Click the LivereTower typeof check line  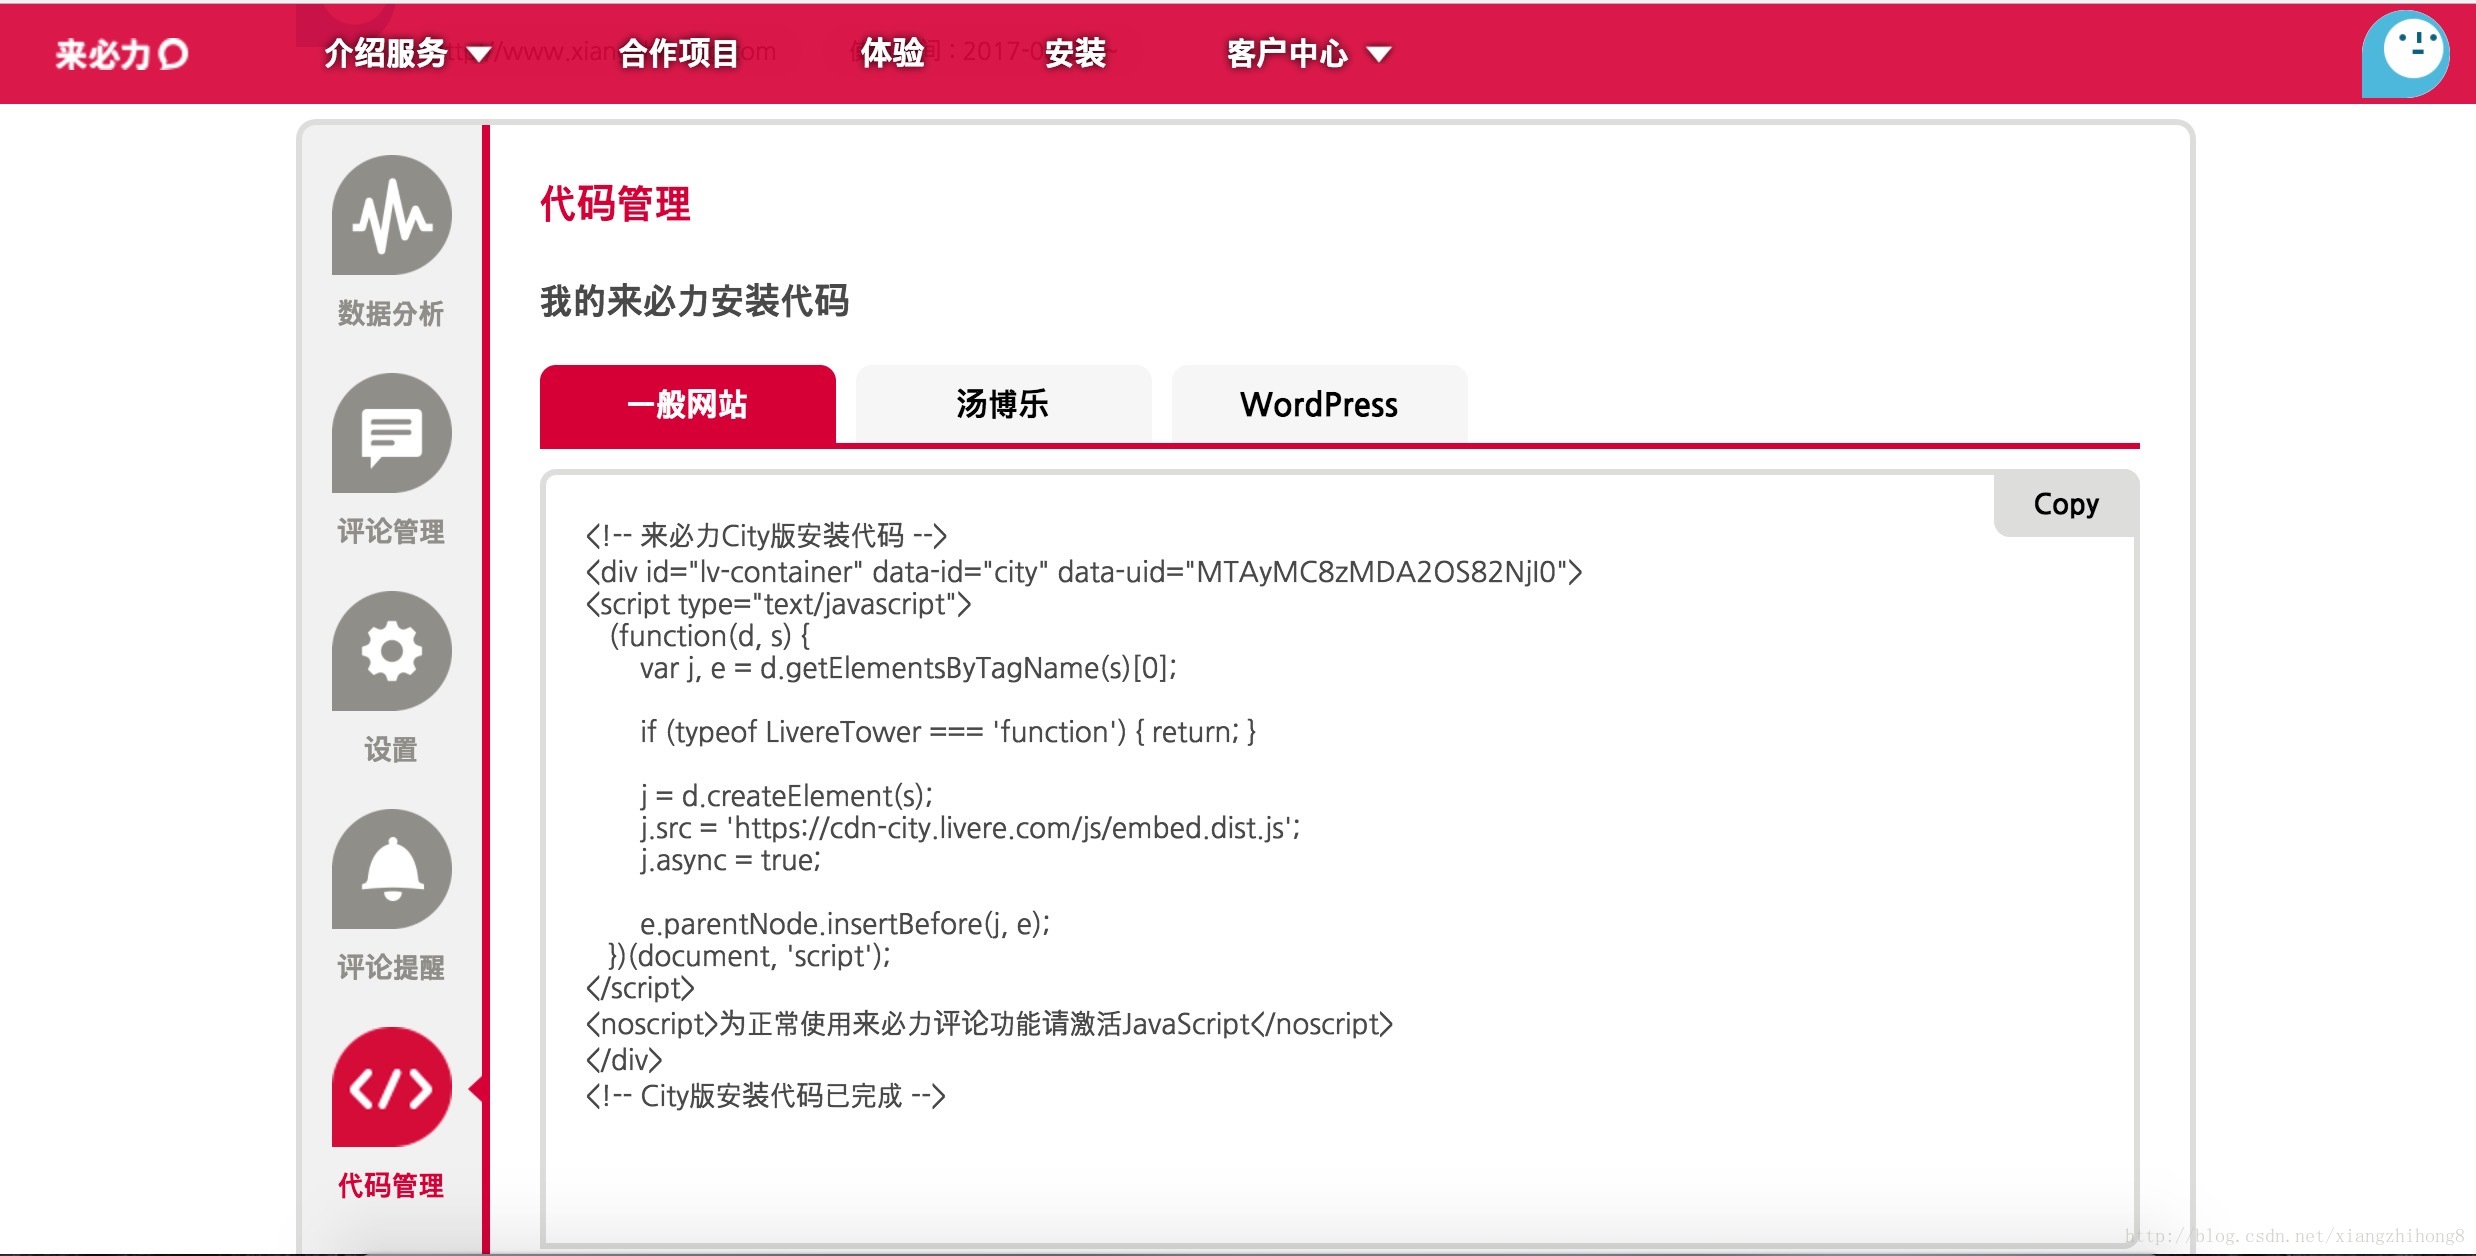[948, 732]
